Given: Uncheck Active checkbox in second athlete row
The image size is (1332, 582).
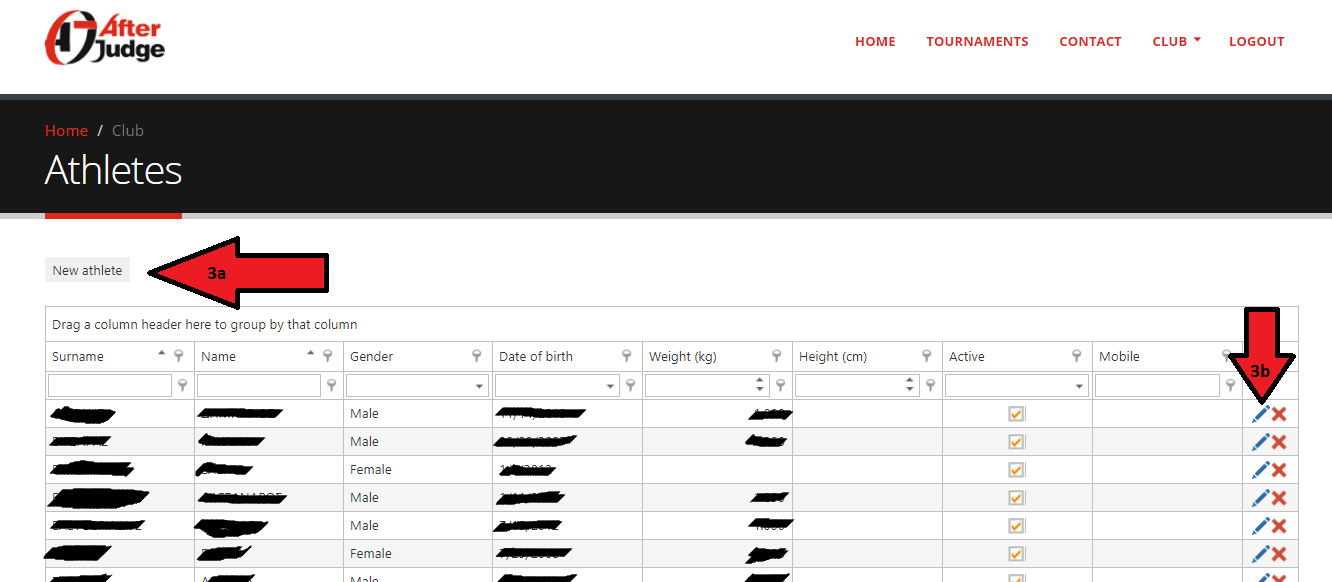Looking at the screenshot, I should point(1016,442).
